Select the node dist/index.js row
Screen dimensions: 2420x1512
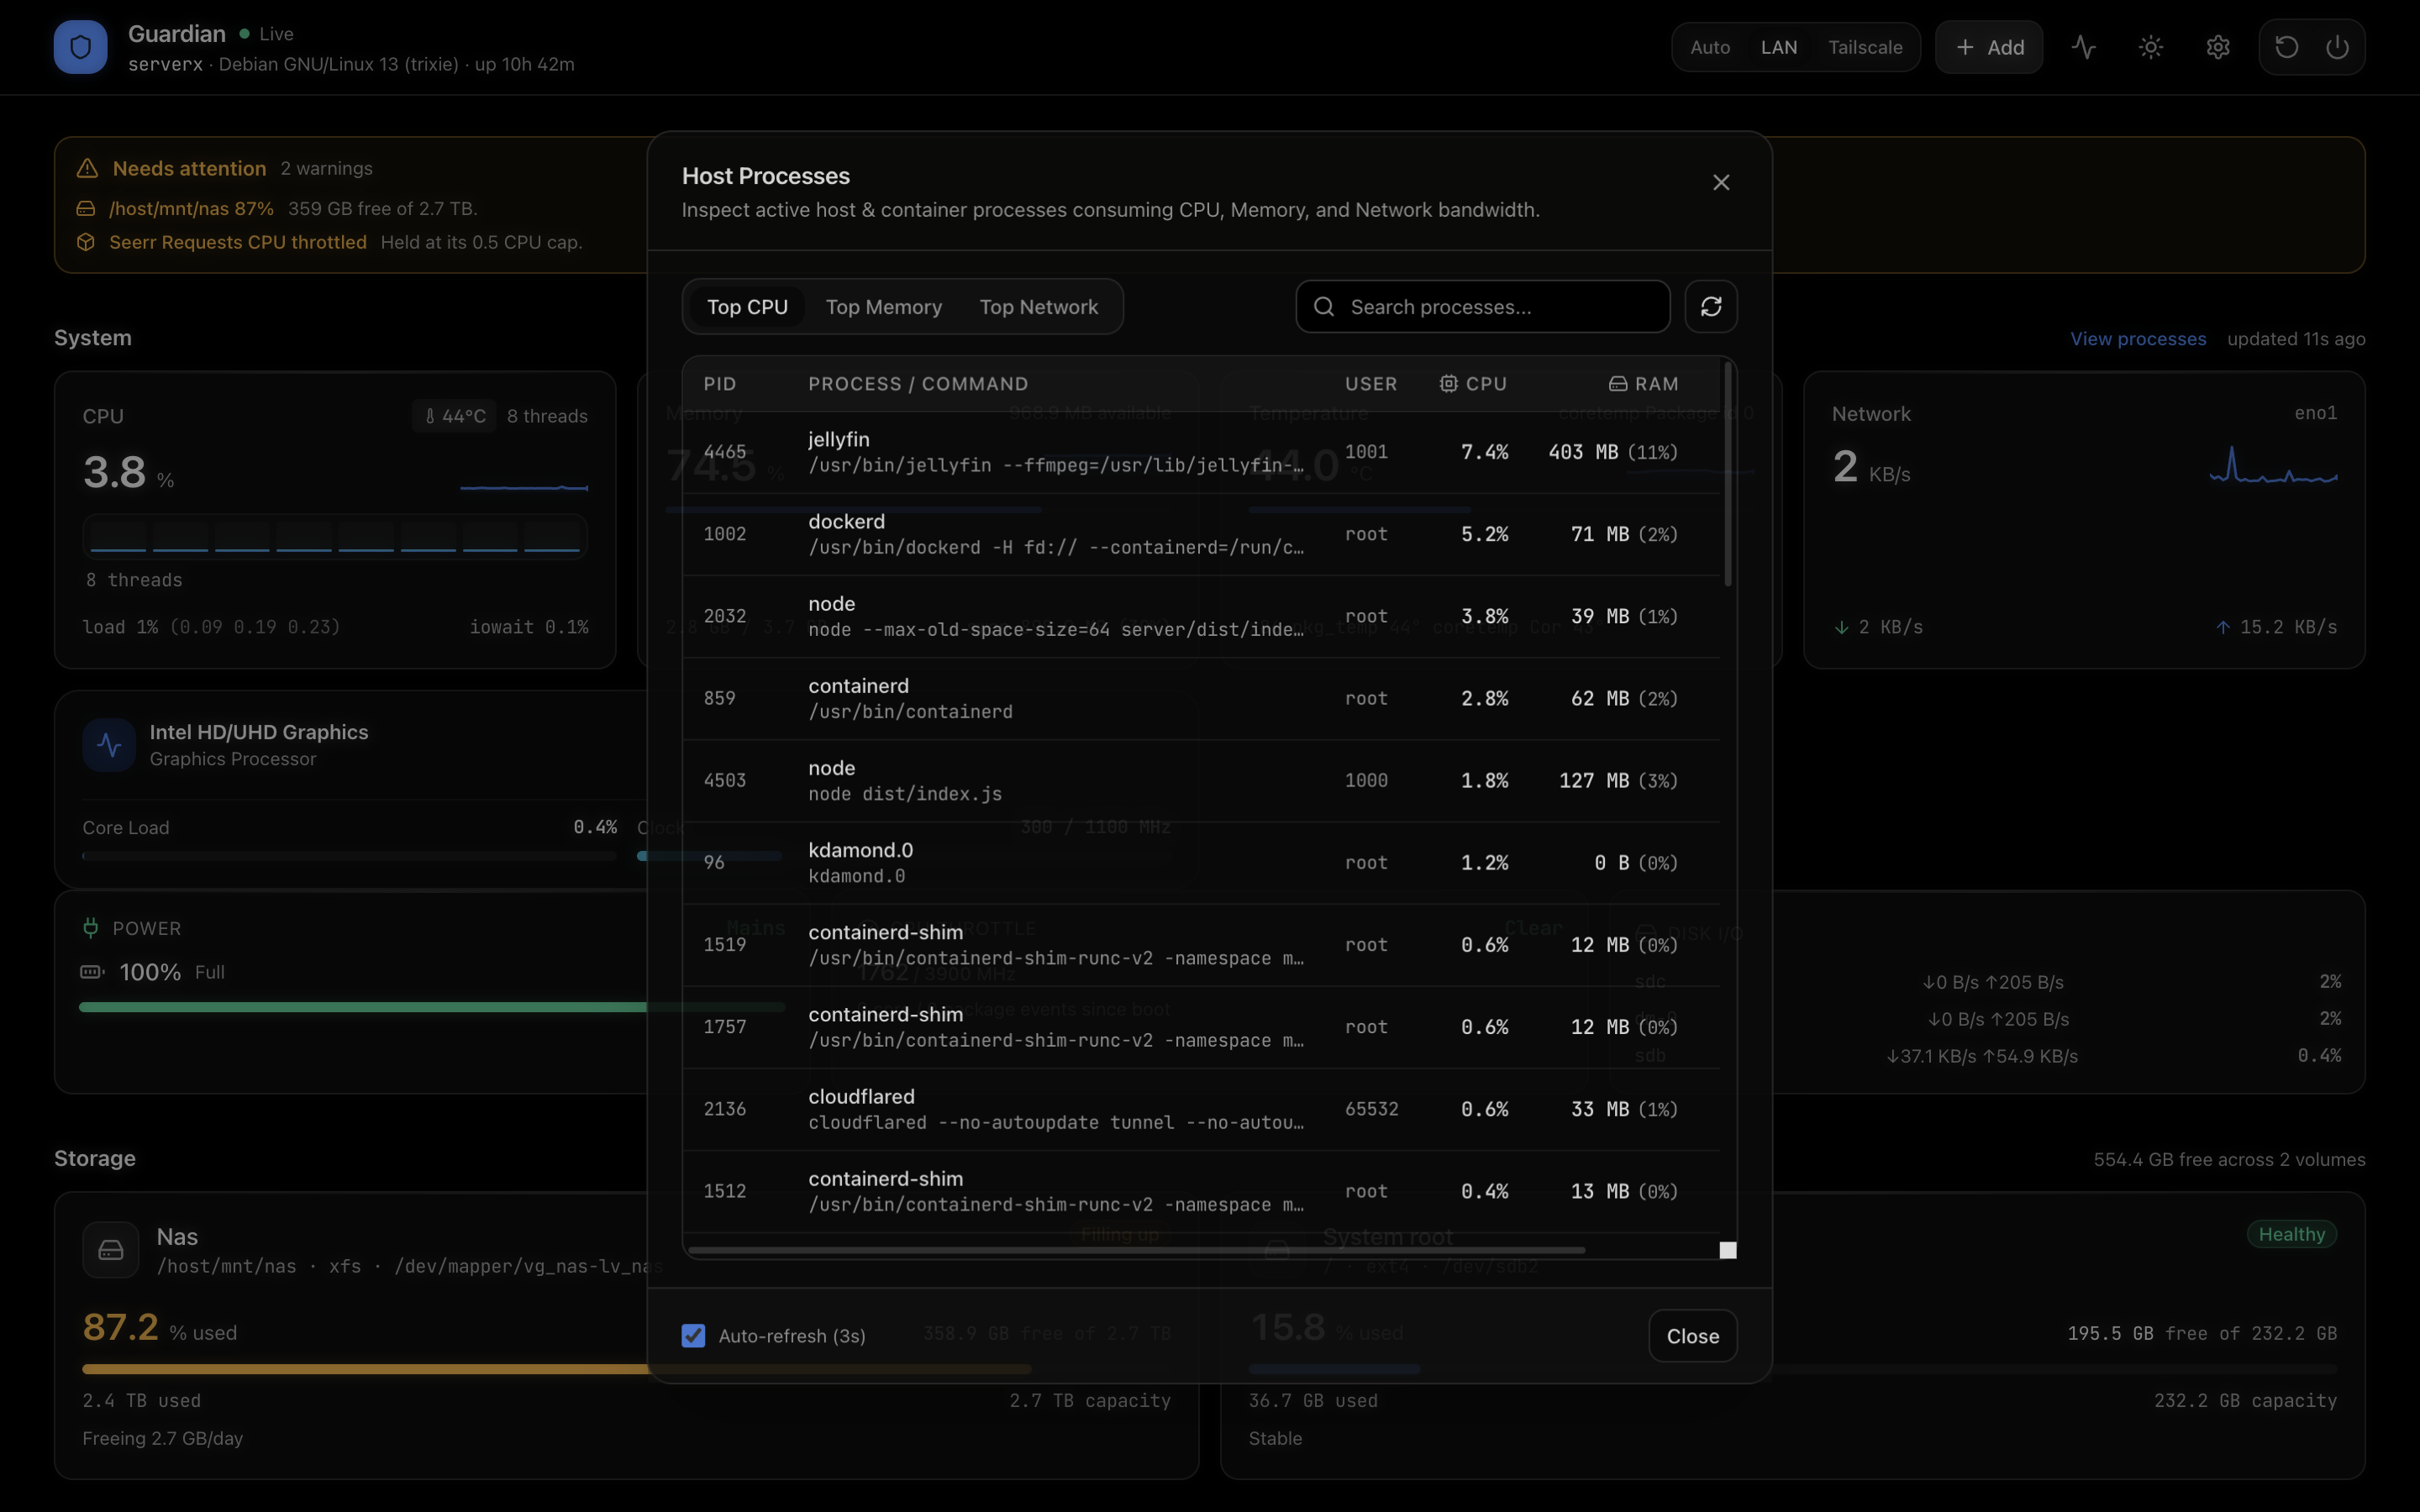coord(1201,780)
